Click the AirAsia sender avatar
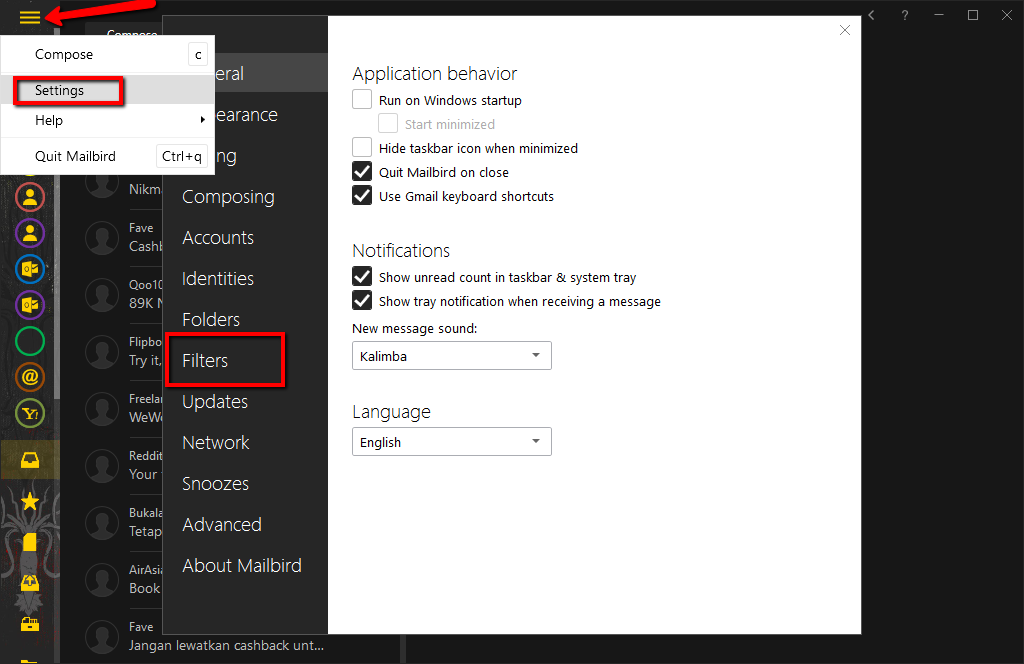Image resolution: width=1024 pixels, height=664 pixels. click(102, 579)
